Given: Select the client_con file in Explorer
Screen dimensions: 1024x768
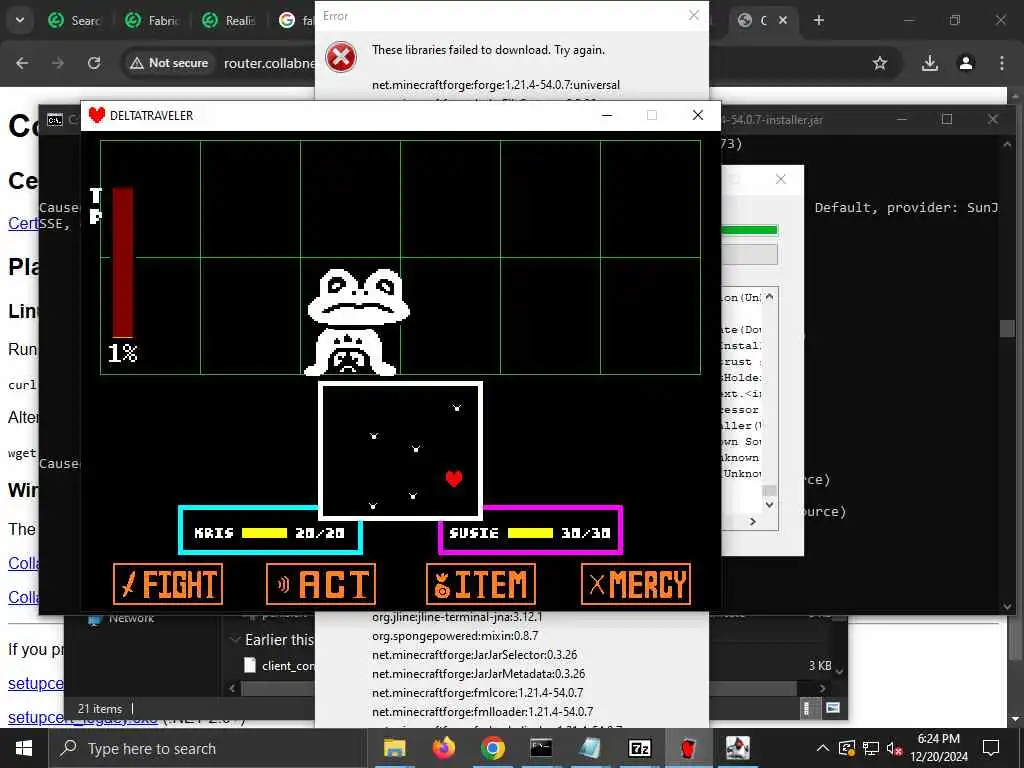Looking at the screenshot, I should coord(280,665).
